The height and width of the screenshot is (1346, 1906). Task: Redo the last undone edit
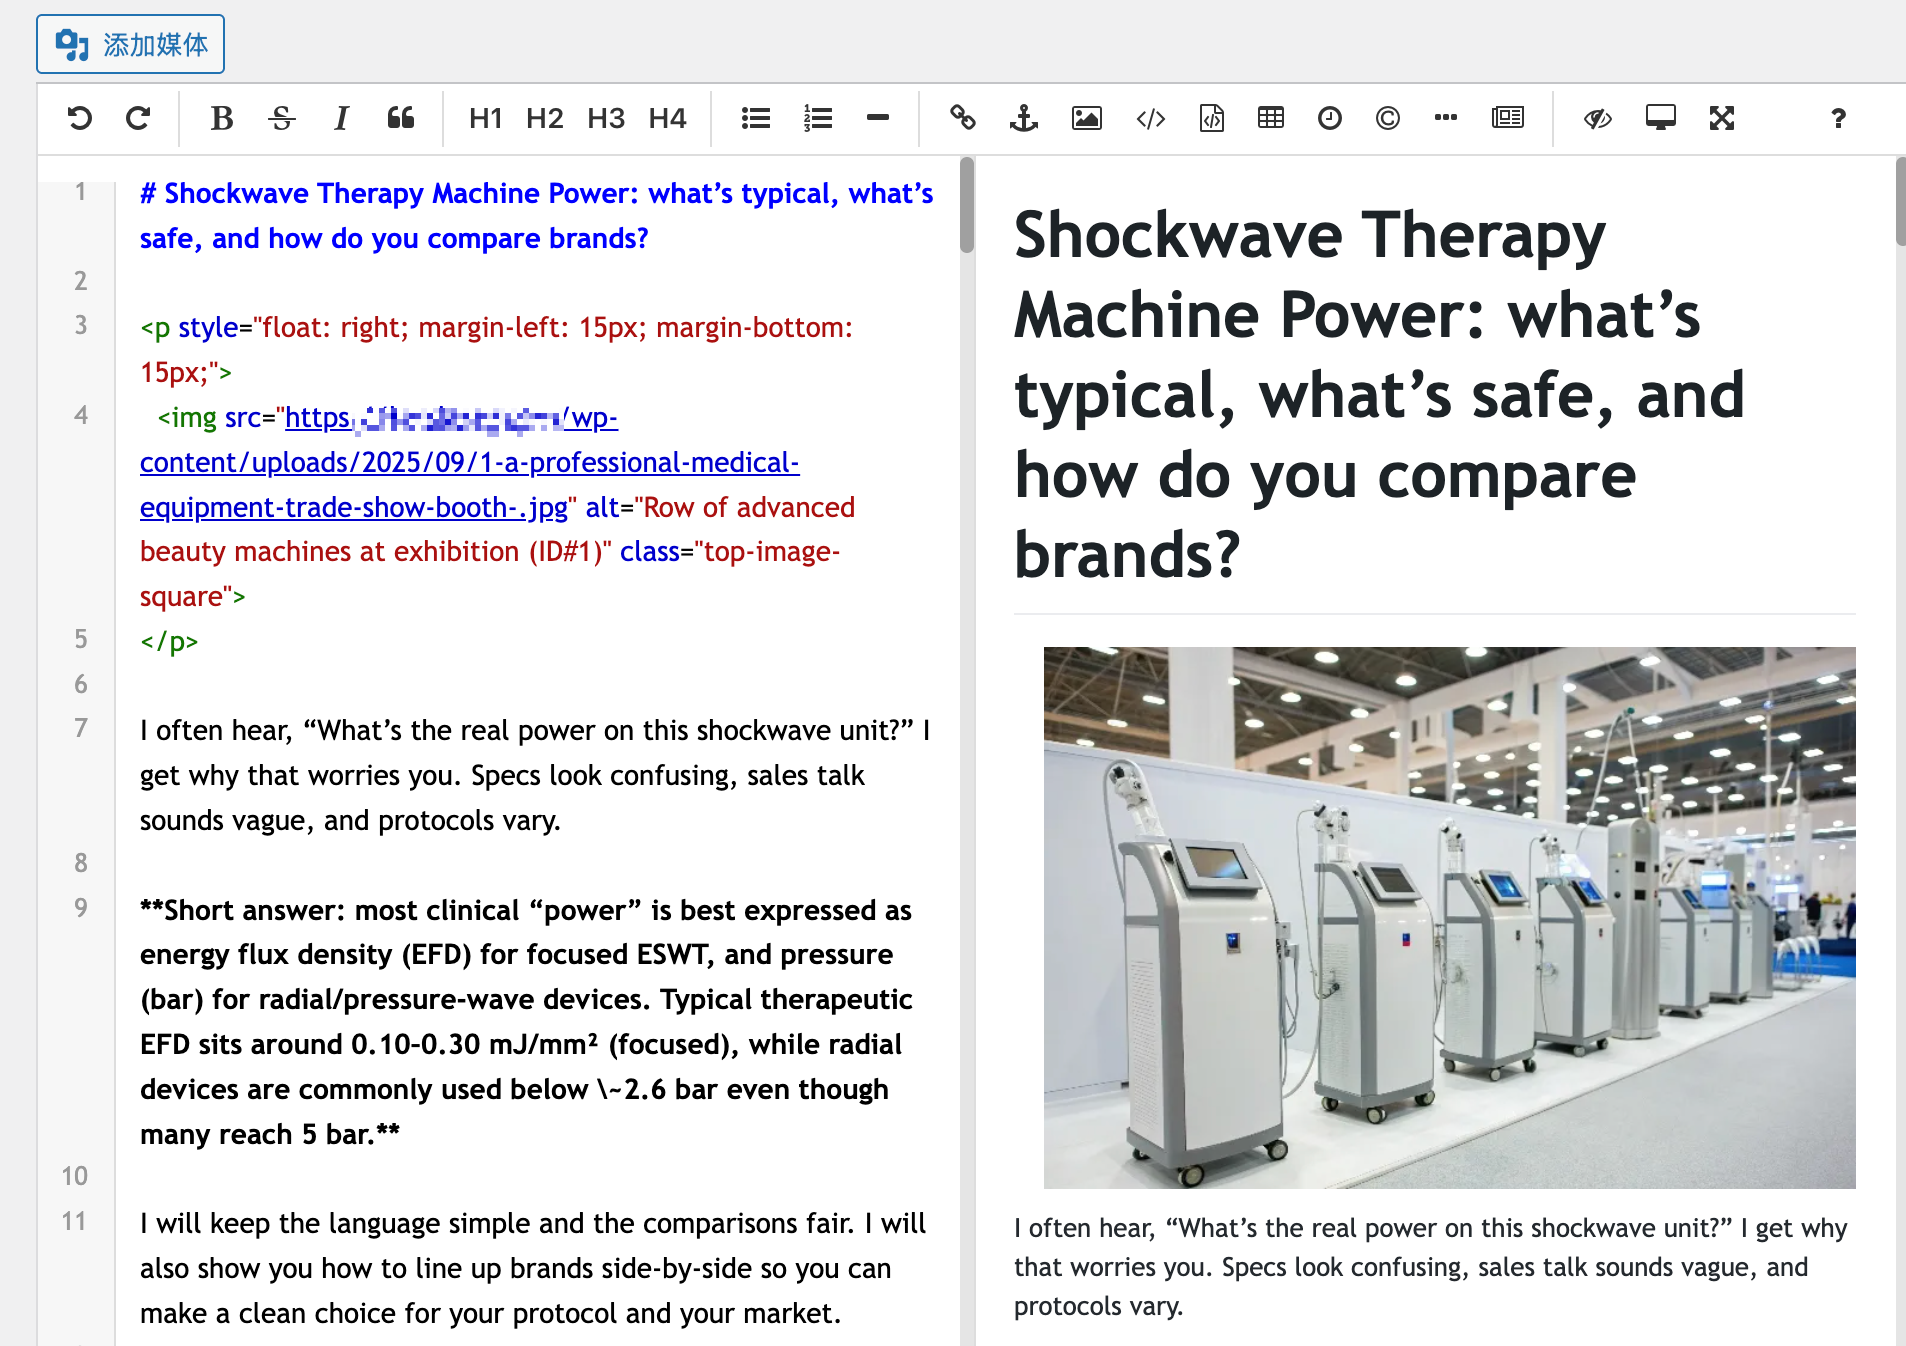138,118
